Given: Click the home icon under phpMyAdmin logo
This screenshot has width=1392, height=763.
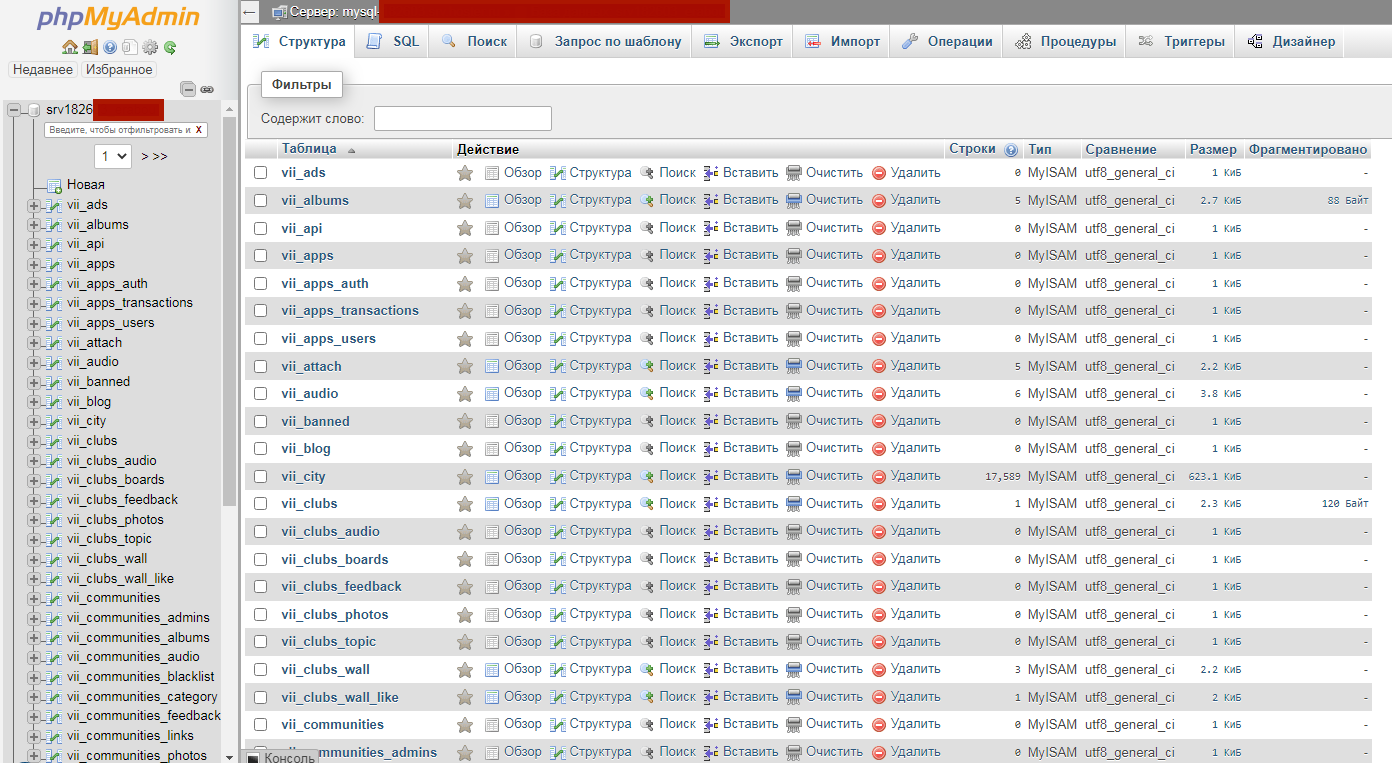Looking at the screenshot, I should [69, 47].
